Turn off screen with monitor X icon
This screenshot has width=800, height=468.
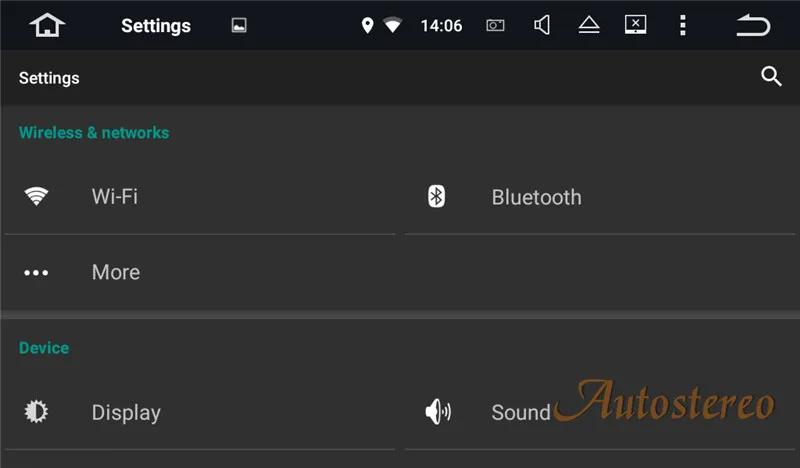coord(636,24)
